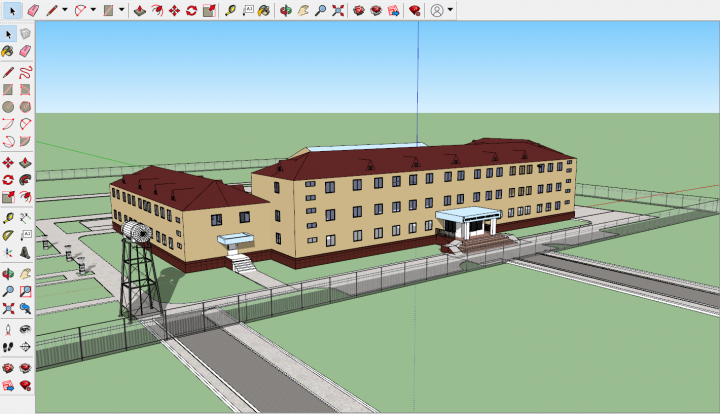This screenshot has height=414, width=720.
Task: Choose the Paint Bucket in the left palette
Action: pos(8,51)
